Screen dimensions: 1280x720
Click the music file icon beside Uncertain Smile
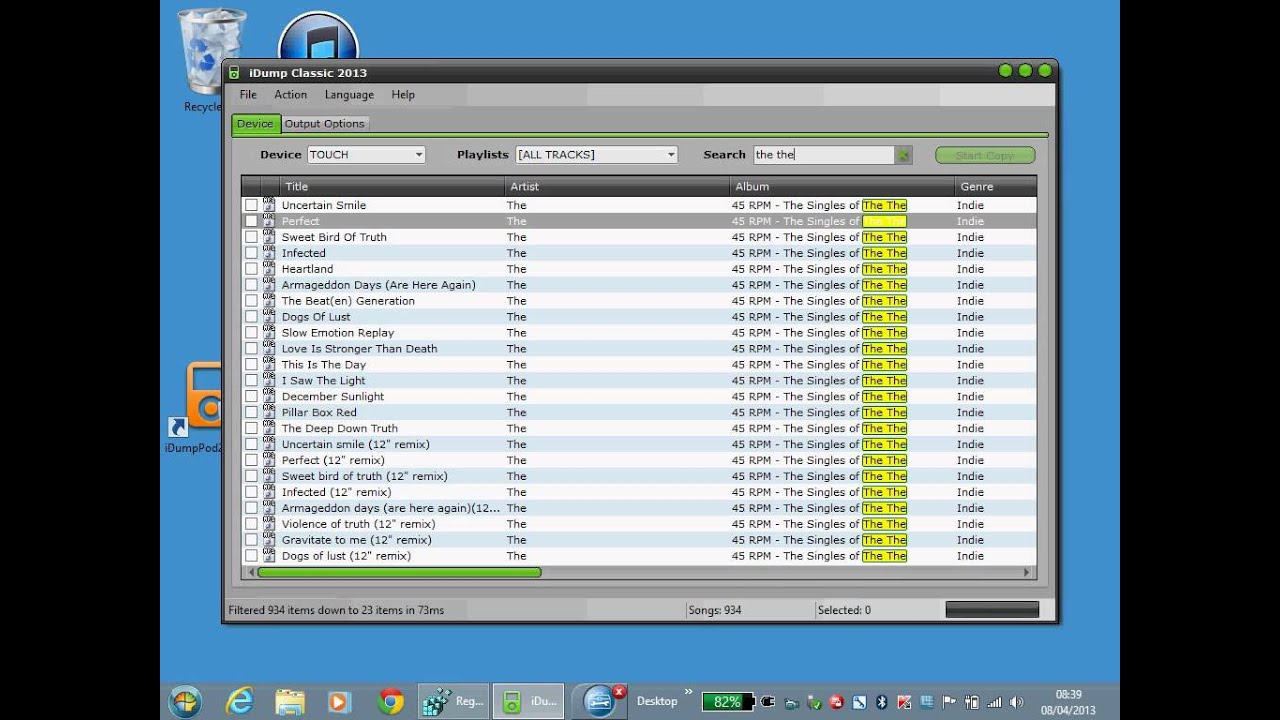click(269, 204)
